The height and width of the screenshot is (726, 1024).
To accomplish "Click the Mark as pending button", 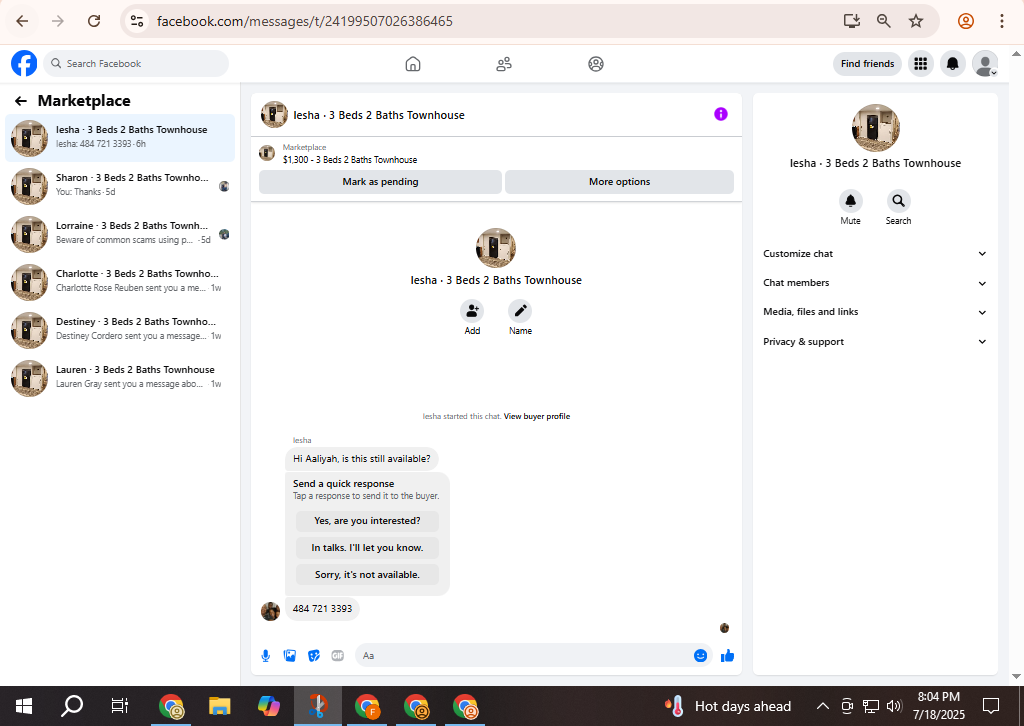I will click(x=380, y=182).
